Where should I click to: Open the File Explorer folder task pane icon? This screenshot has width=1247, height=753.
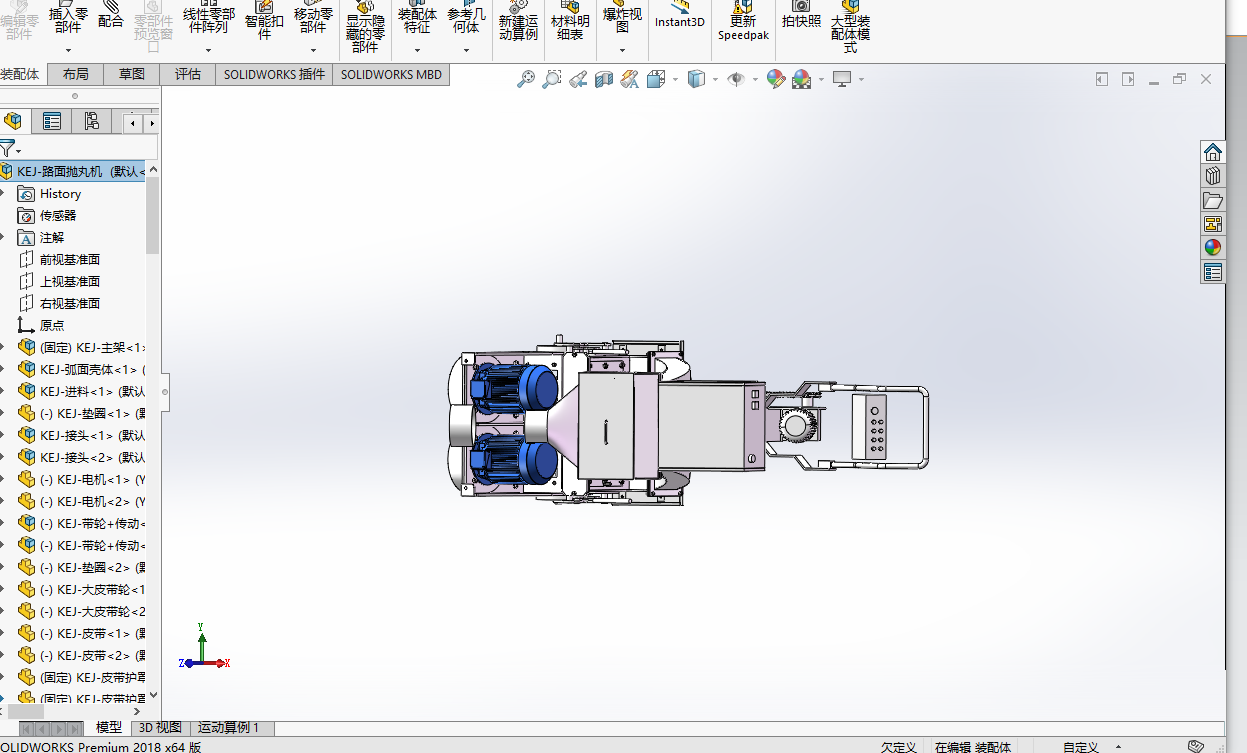tap(1213, 200)
